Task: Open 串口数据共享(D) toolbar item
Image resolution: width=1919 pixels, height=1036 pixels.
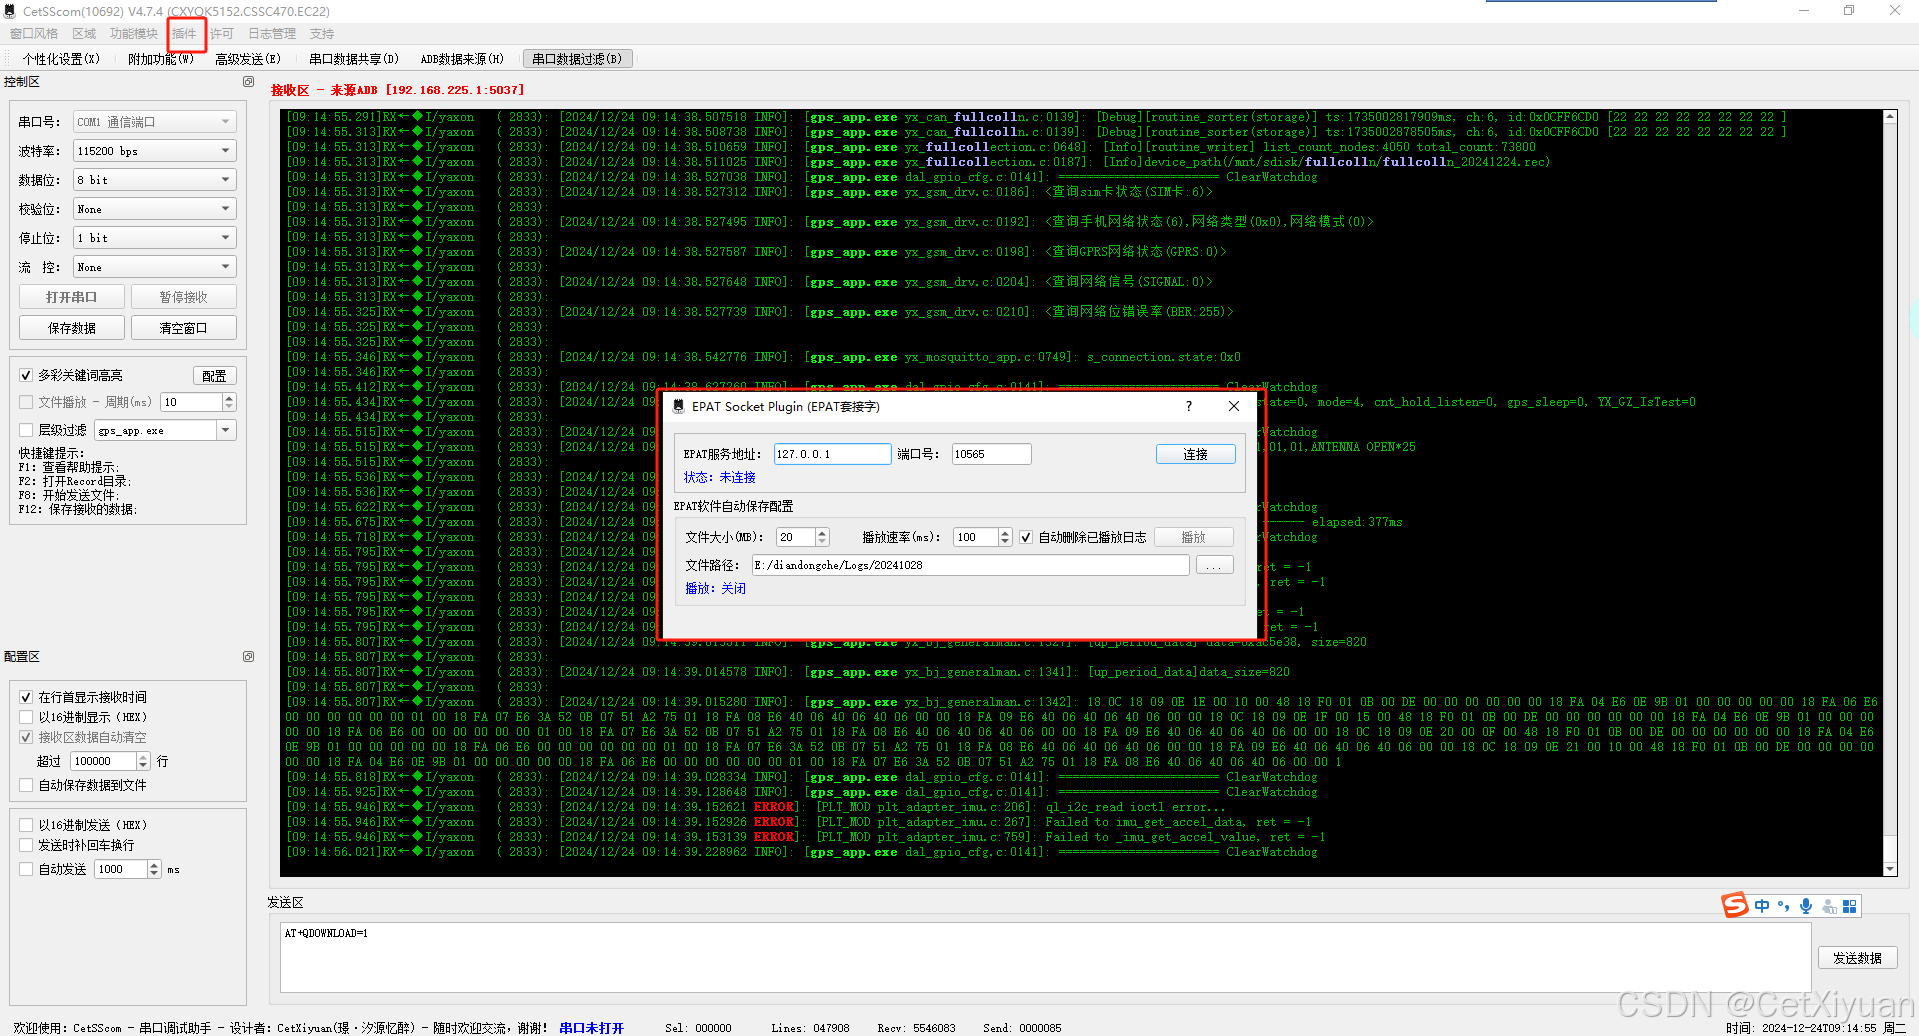Action: pos(354,59)
